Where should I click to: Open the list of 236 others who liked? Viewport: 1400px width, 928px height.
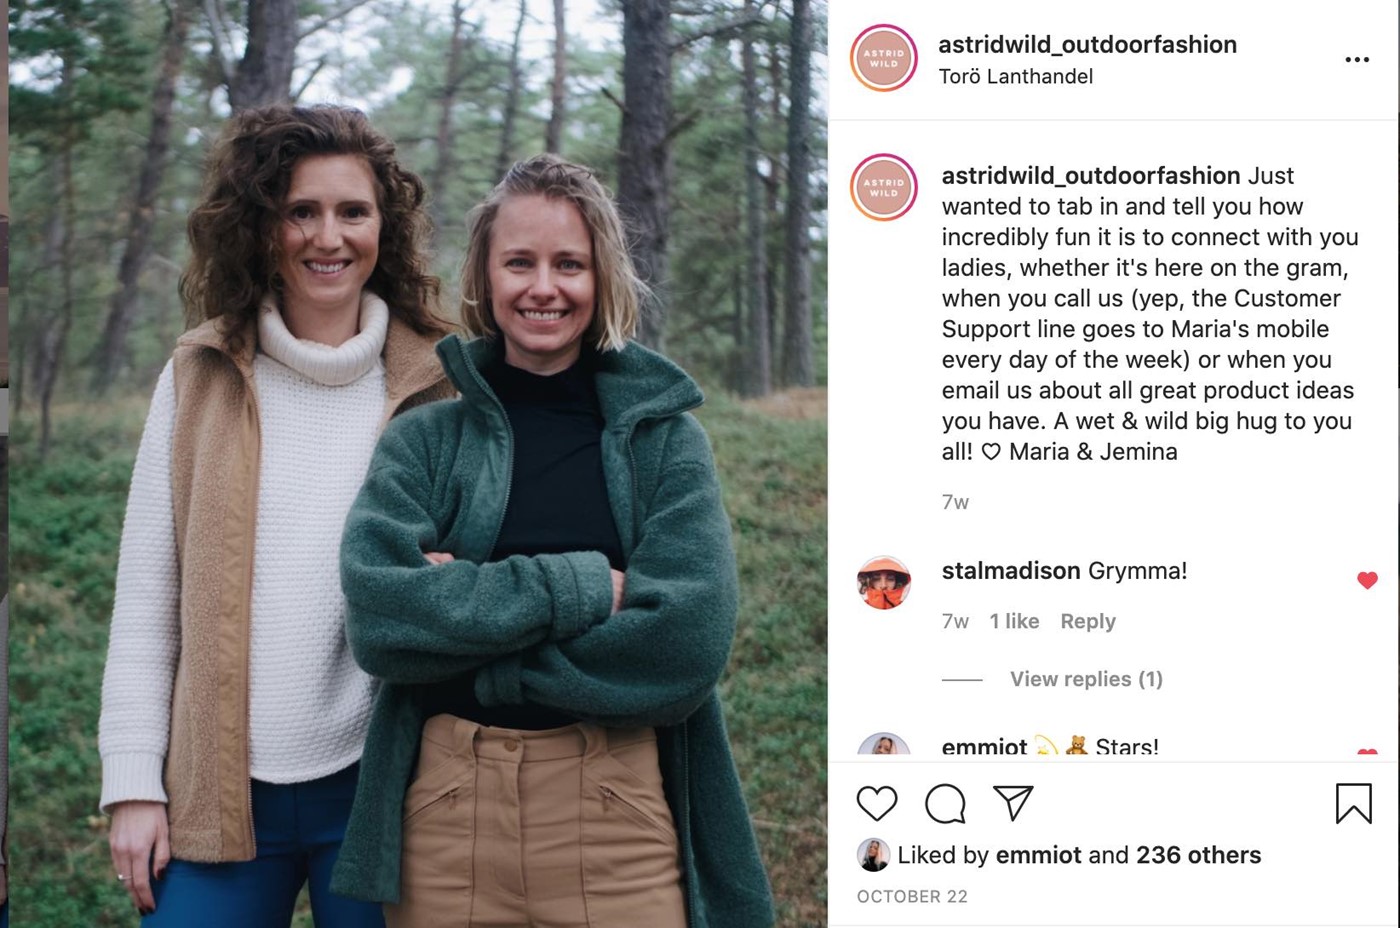[x=1198, y=855]
